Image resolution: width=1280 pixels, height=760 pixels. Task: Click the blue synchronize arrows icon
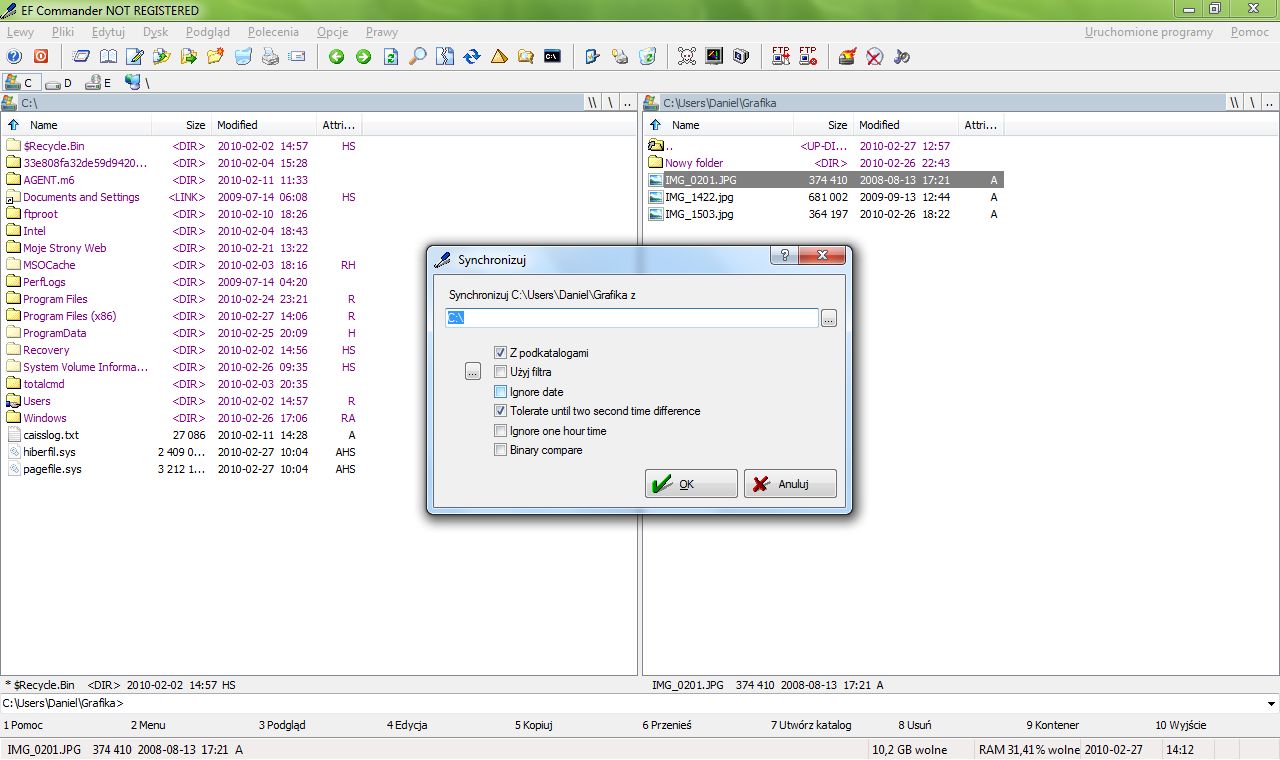(x=472, y=57)
